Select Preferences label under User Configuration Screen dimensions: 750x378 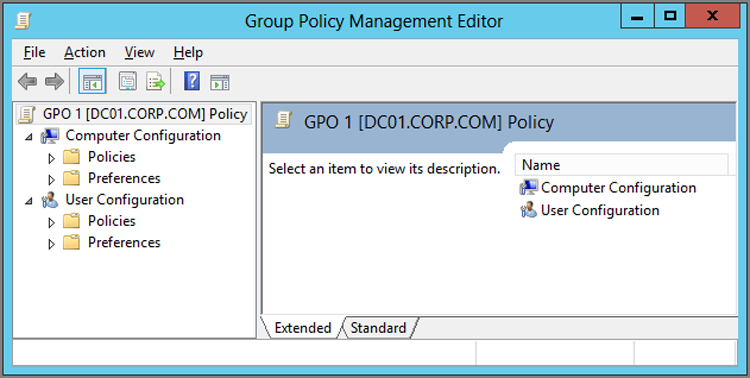click(x=124, y=242)
